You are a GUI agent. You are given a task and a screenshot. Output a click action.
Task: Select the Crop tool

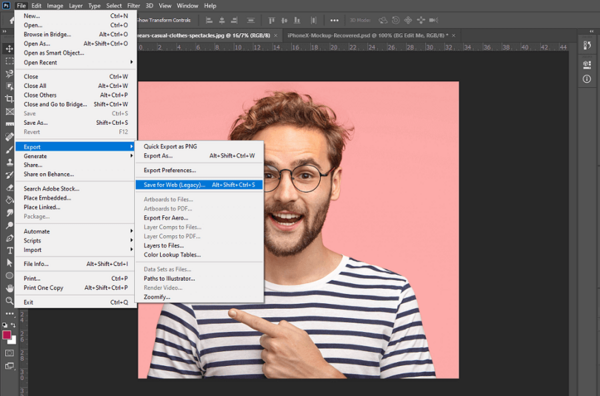pos(9,99)
